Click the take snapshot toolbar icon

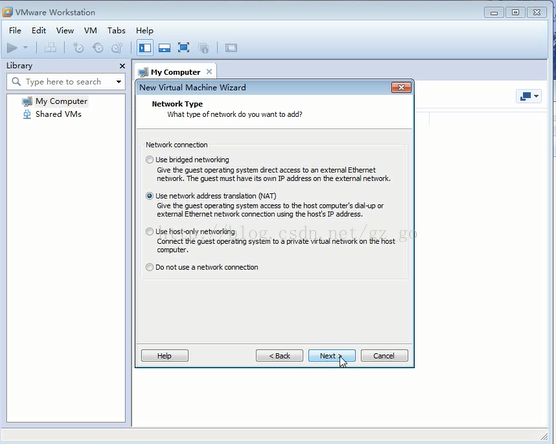[78, 48]
